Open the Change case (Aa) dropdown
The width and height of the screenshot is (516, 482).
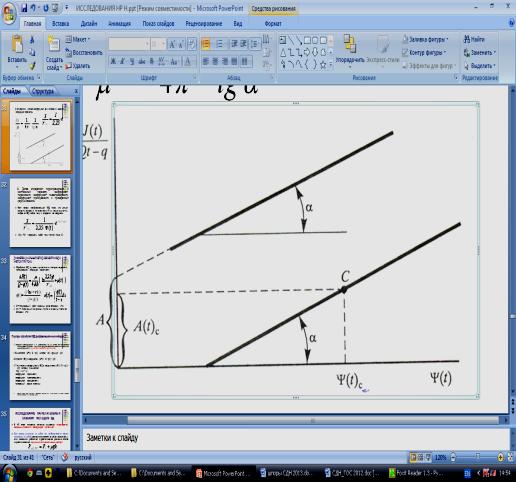point(174,61)
